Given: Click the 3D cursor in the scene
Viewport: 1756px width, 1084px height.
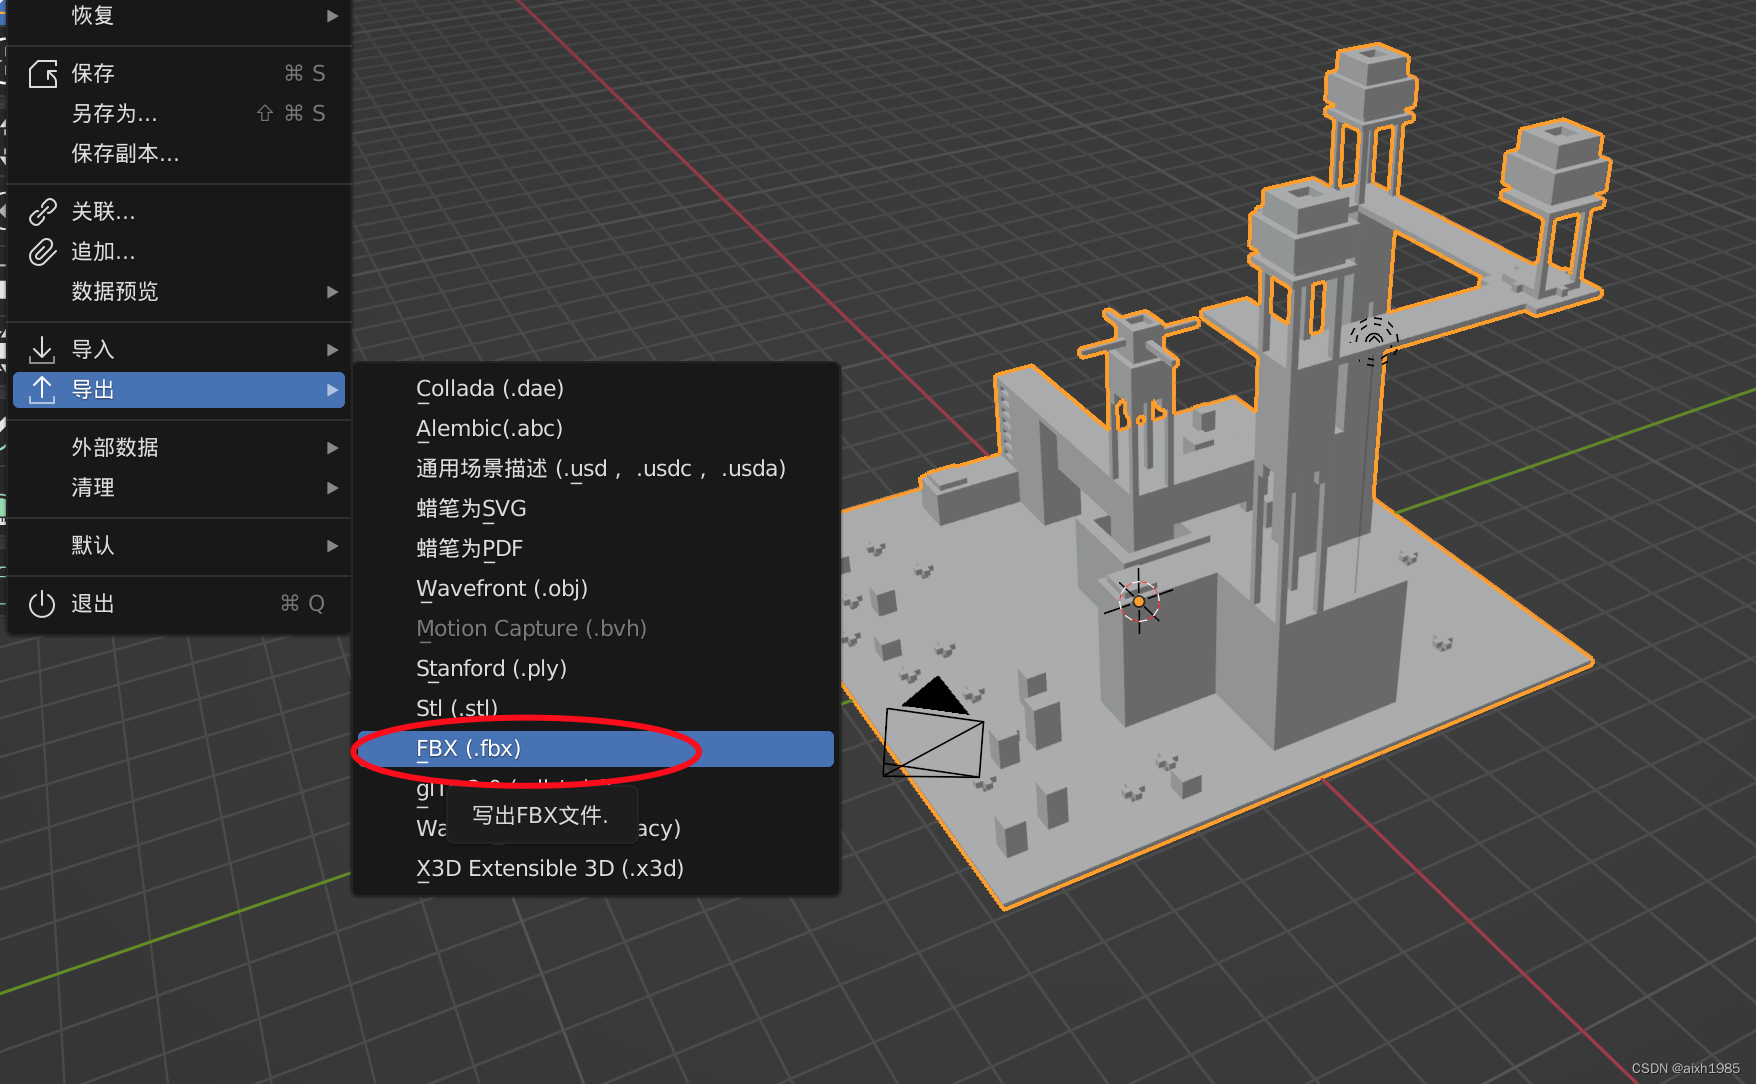Looking at the screenshot, I should pos(1138,601).
